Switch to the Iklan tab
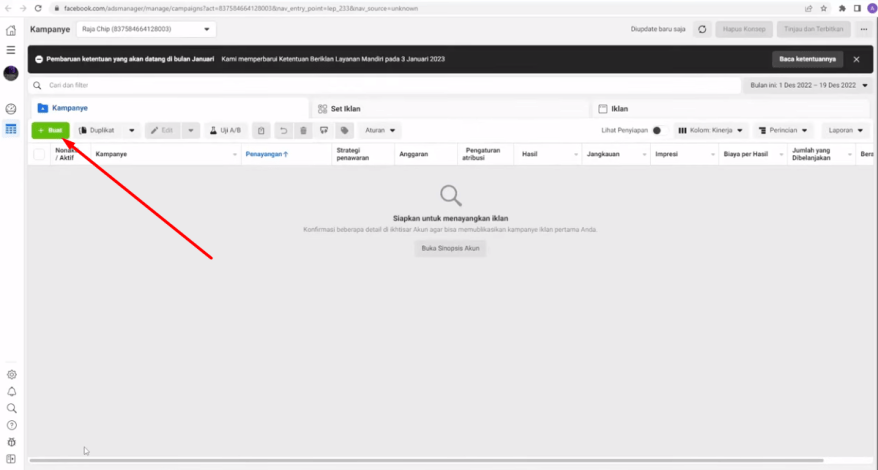The width and height of the screenshot is (878, 470). 732,109
